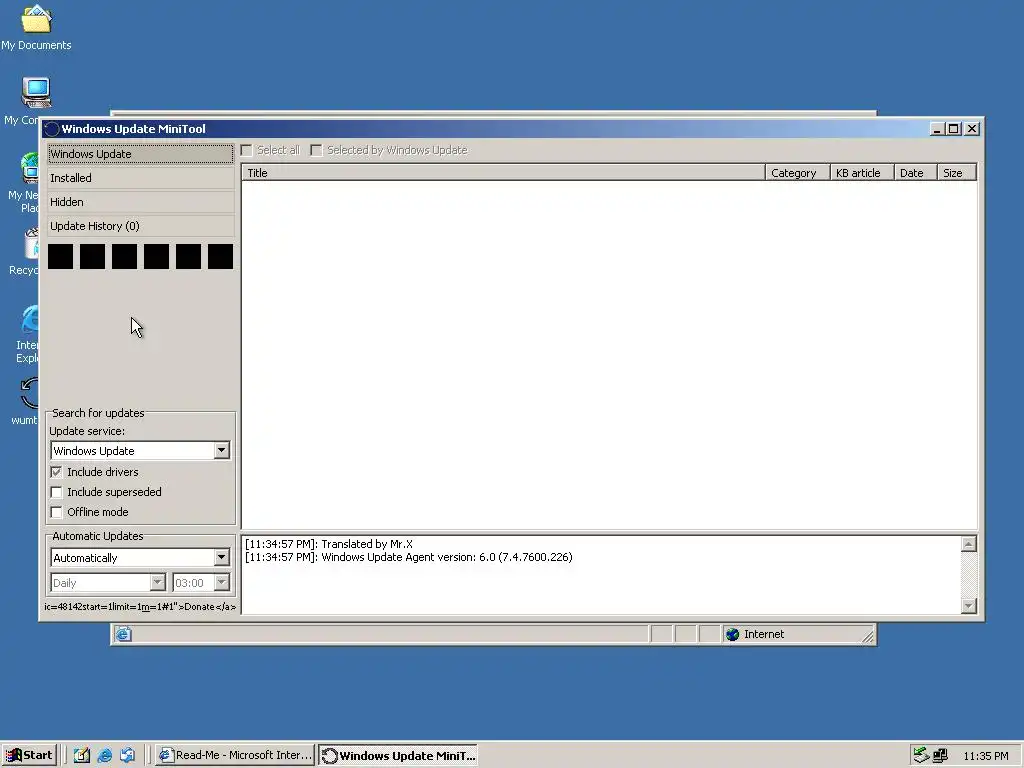Screen dimensions: 1024x768
Task: Click the Windows Update Agent version log line
Action: point(409,557)
